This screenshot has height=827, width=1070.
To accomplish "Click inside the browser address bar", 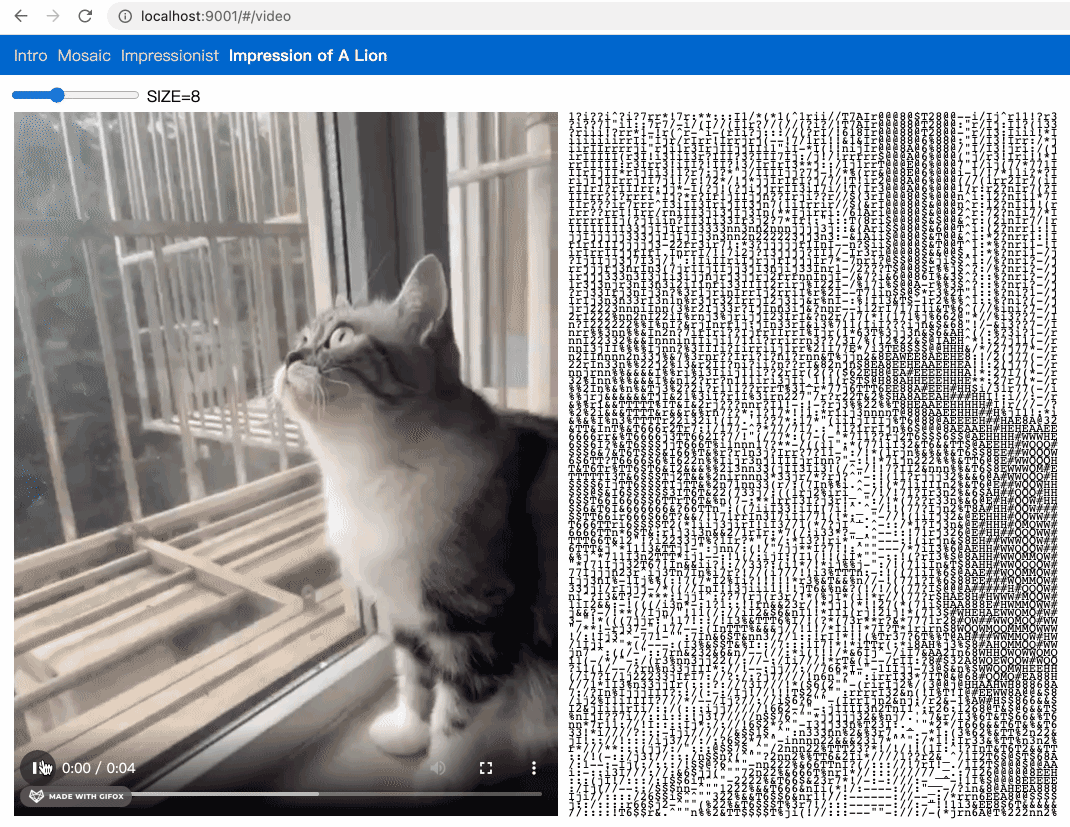I will [250, 16].
